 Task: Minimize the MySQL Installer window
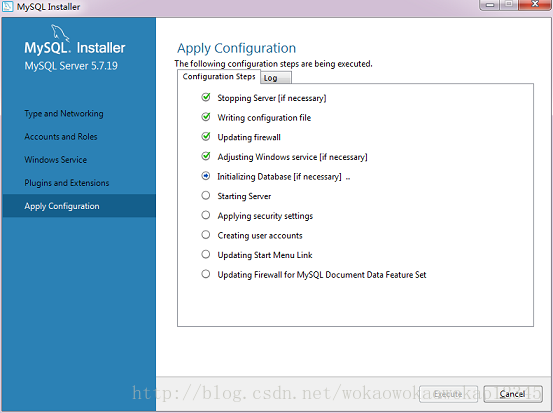click(x=490, y=5)
